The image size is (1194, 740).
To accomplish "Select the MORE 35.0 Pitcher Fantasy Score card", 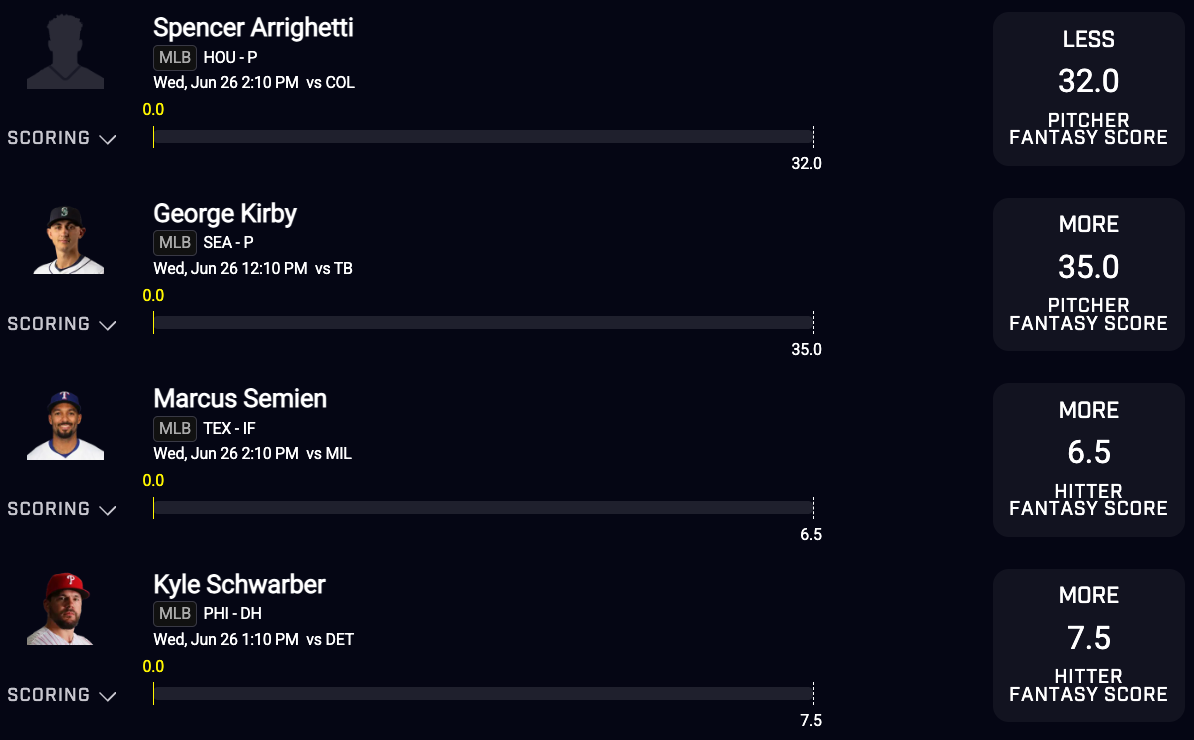I will tap(1088, 275).
